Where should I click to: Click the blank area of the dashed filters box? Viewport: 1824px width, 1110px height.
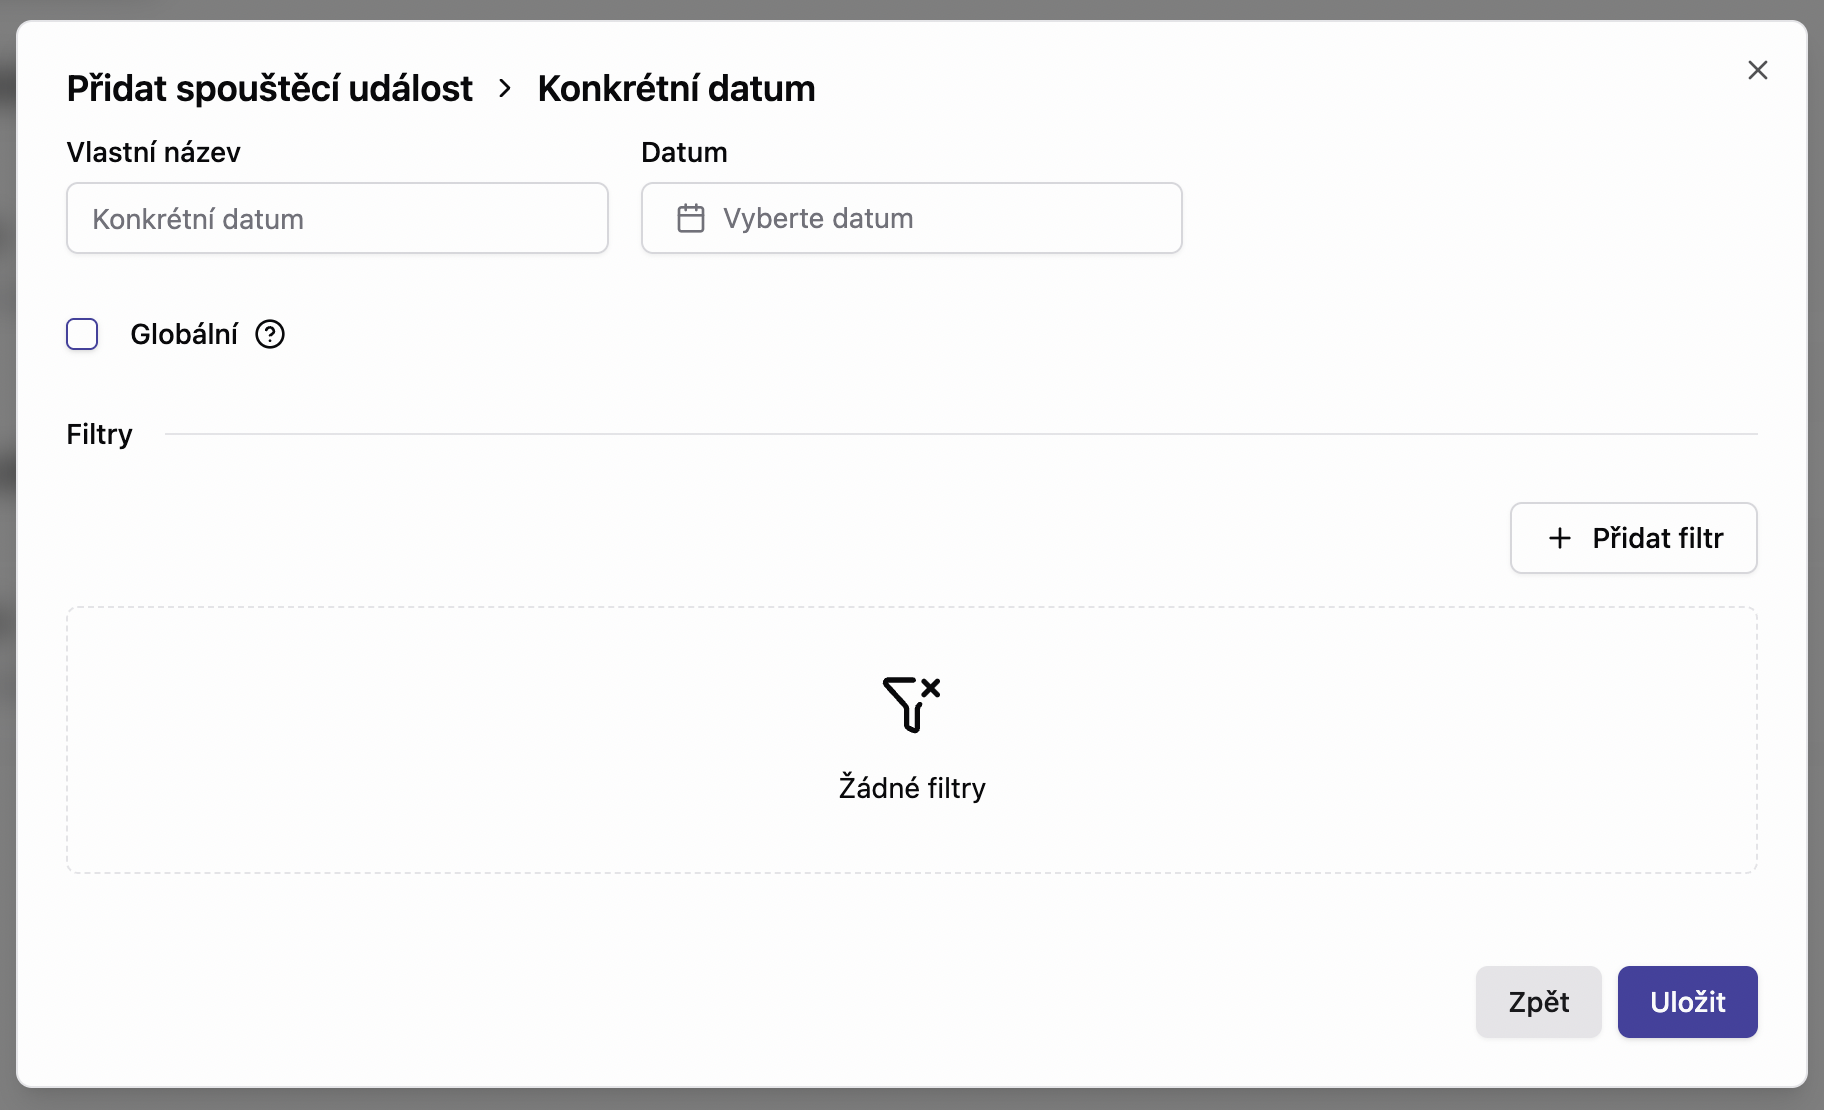coord(400,740)
